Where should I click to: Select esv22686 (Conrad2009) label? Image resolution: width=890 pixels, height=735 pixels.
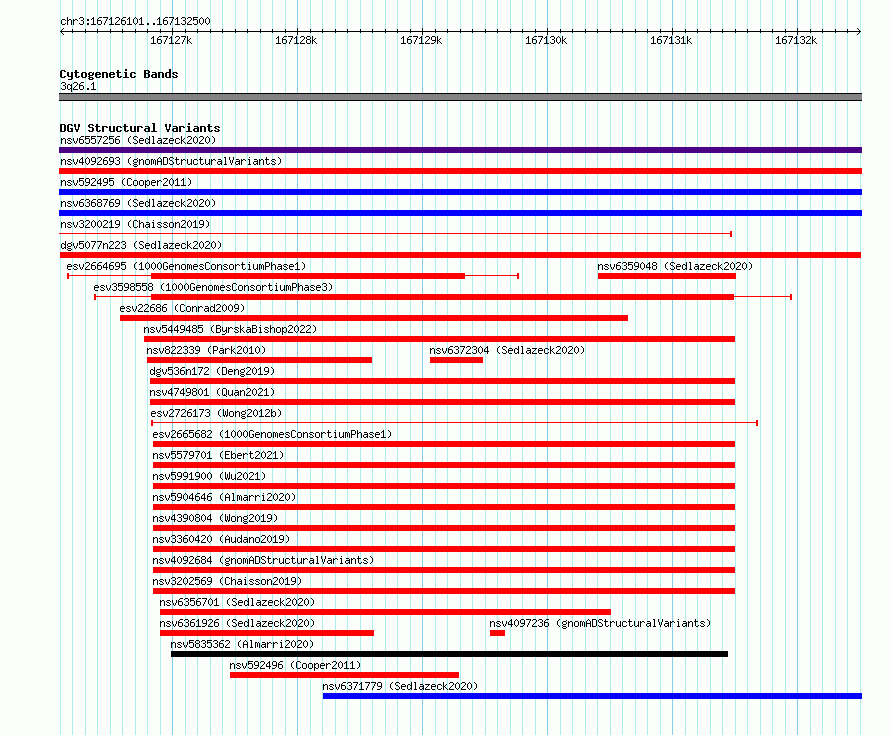click(182, 308)
